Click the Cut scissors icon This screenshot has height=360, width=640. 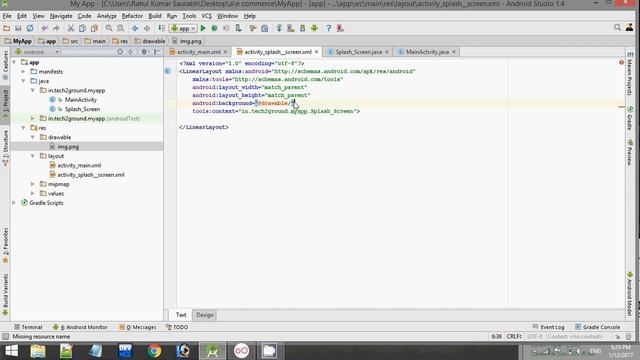(71, 28)
